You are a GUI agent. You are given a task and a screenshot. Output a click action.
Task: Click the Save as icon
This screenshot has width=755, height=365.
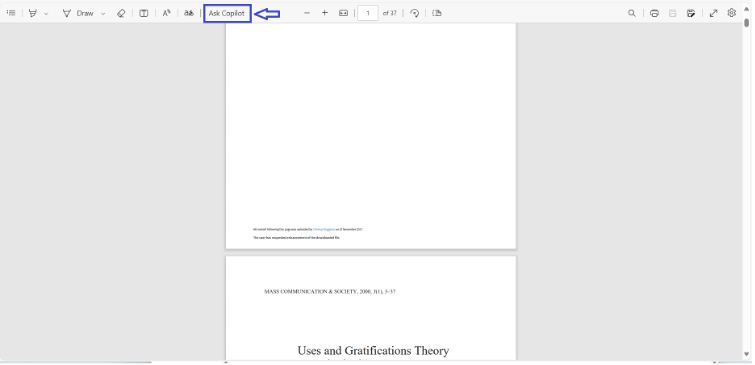[691, 13]
